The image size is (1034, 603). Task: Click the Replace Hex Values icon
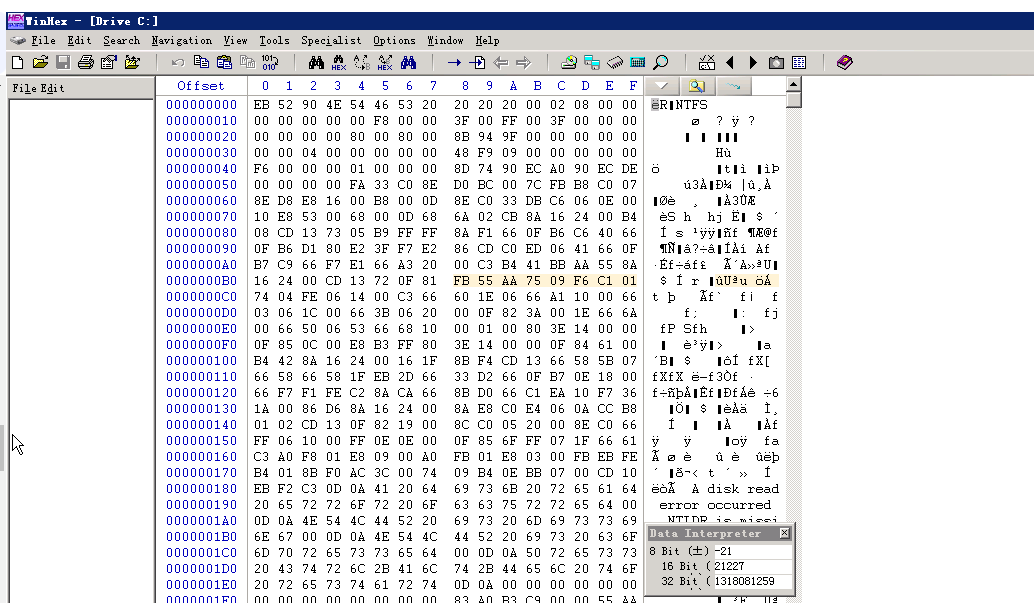pyautogui.click(x=385, y=63)
